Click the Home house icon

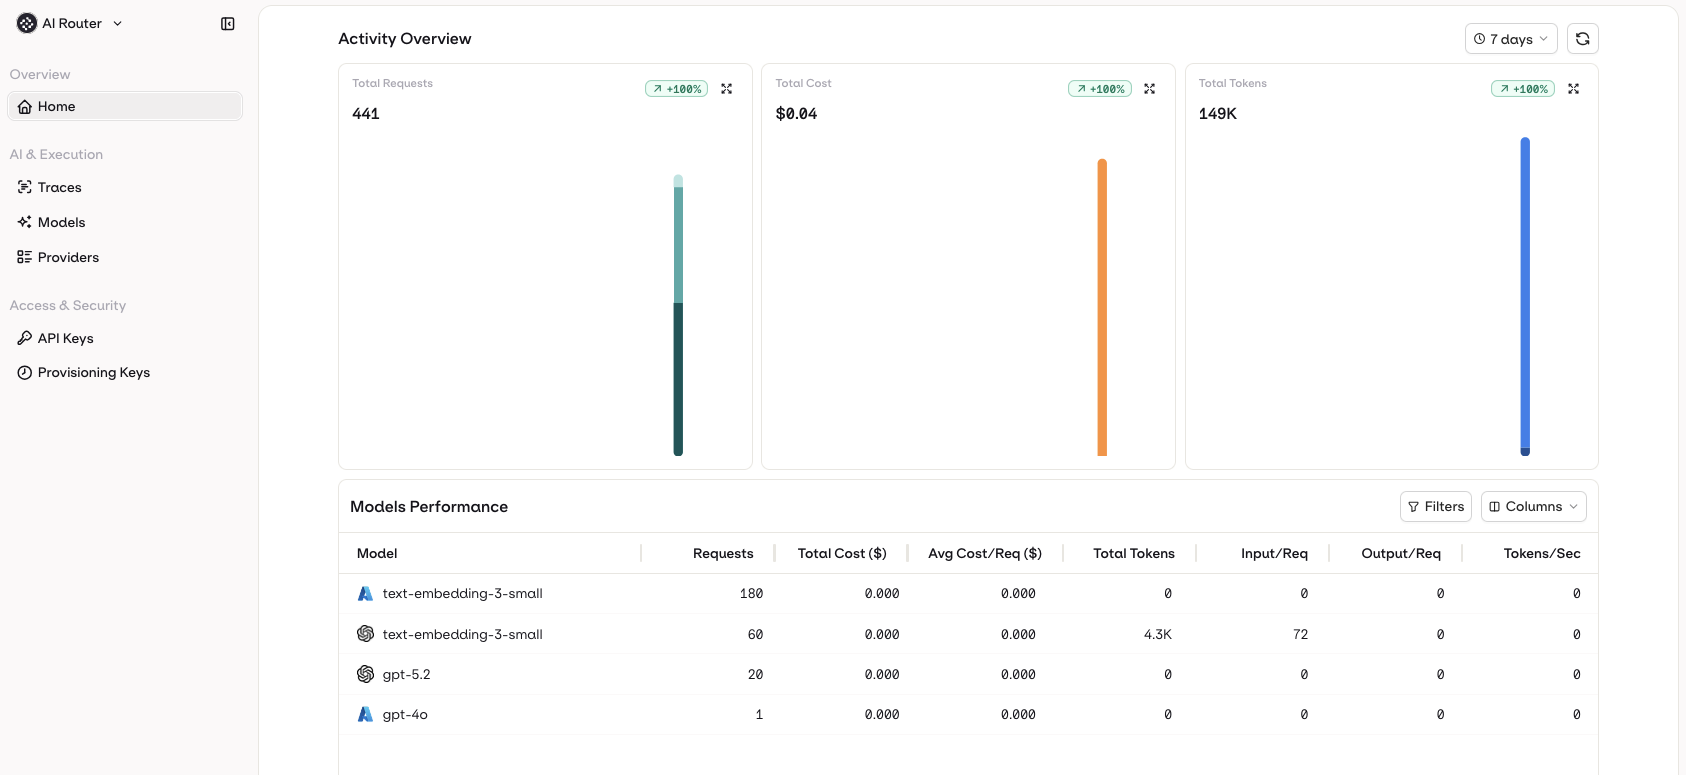click(25, 107)
